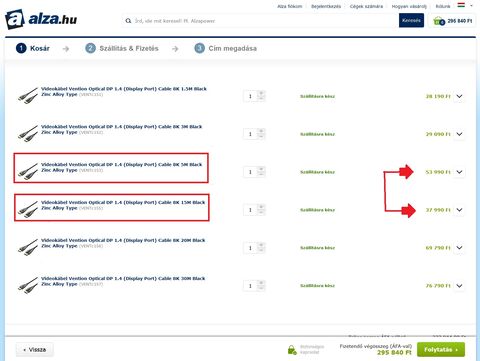Click the 29 090 Ft price

click(438, 134)
